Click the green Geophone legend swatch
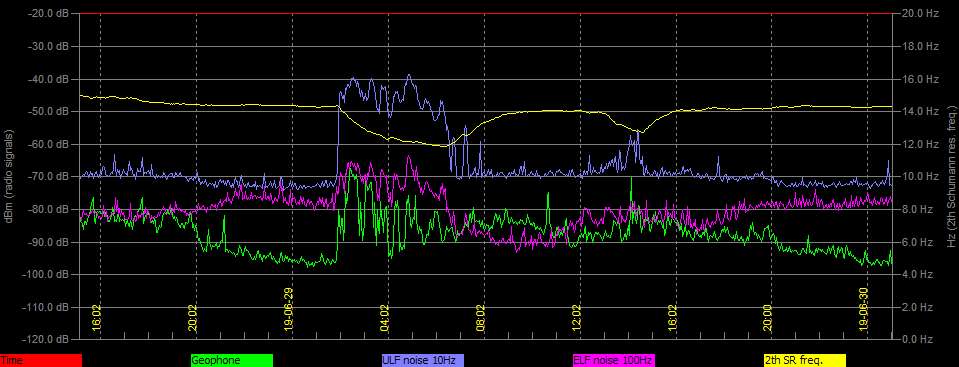Image resolution: width=959 pixels, height=367 pixels. 232,360
